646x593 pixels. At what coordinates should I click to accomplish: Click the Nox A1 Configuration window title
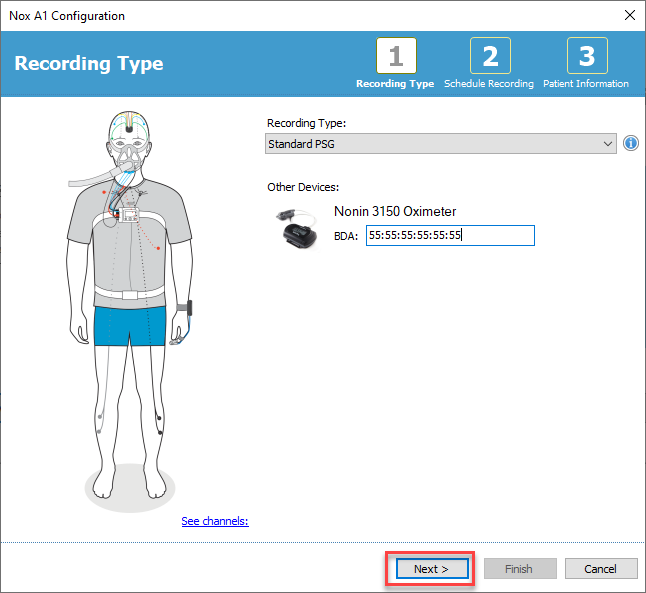coord(67,16)
